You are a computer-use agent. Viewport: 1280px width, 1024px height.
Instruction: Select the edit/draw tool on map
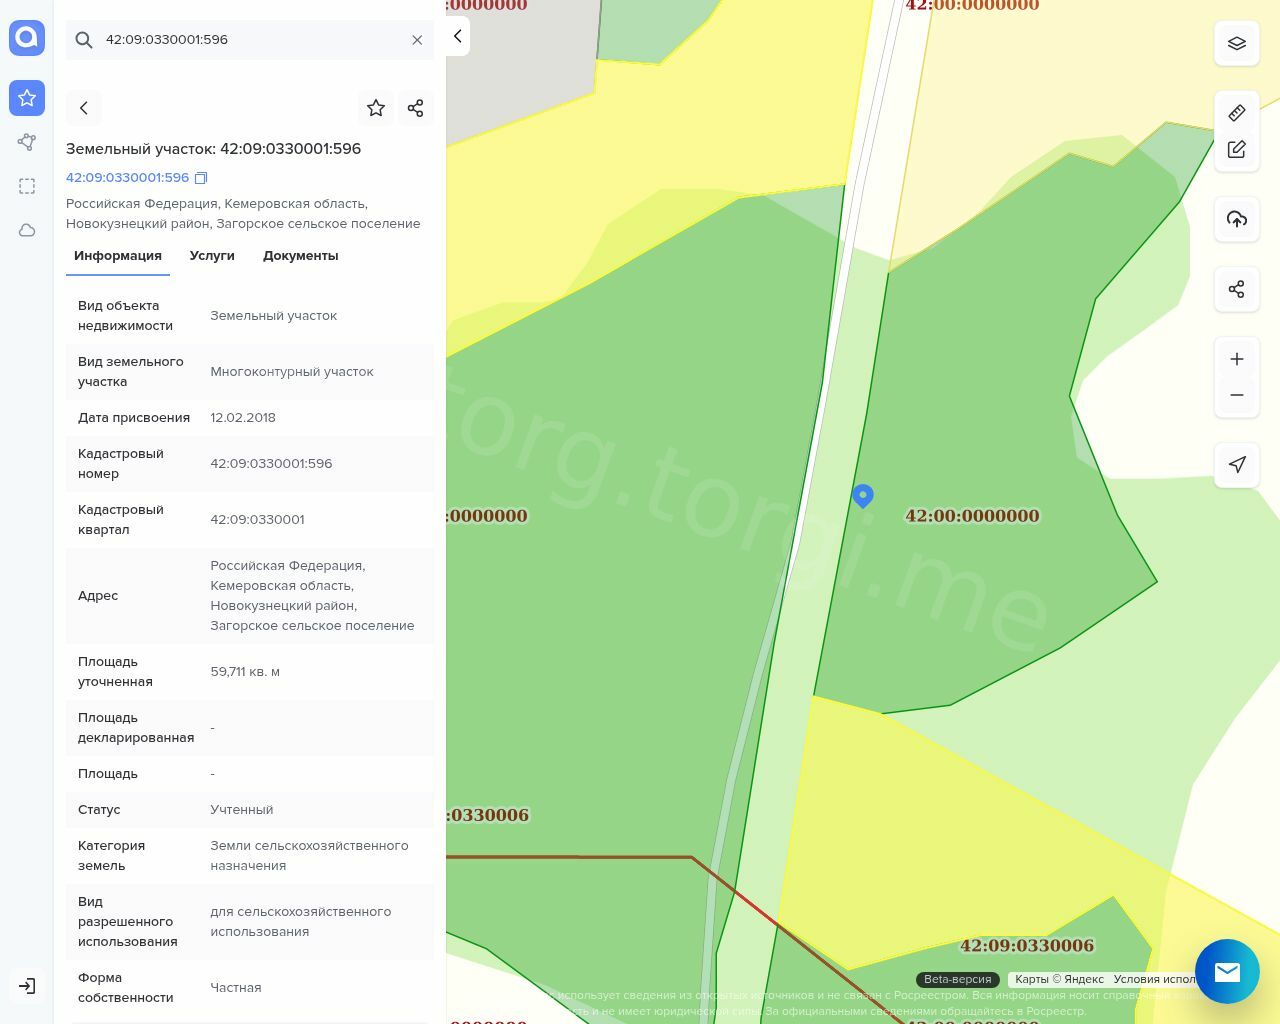point(1237,149)
